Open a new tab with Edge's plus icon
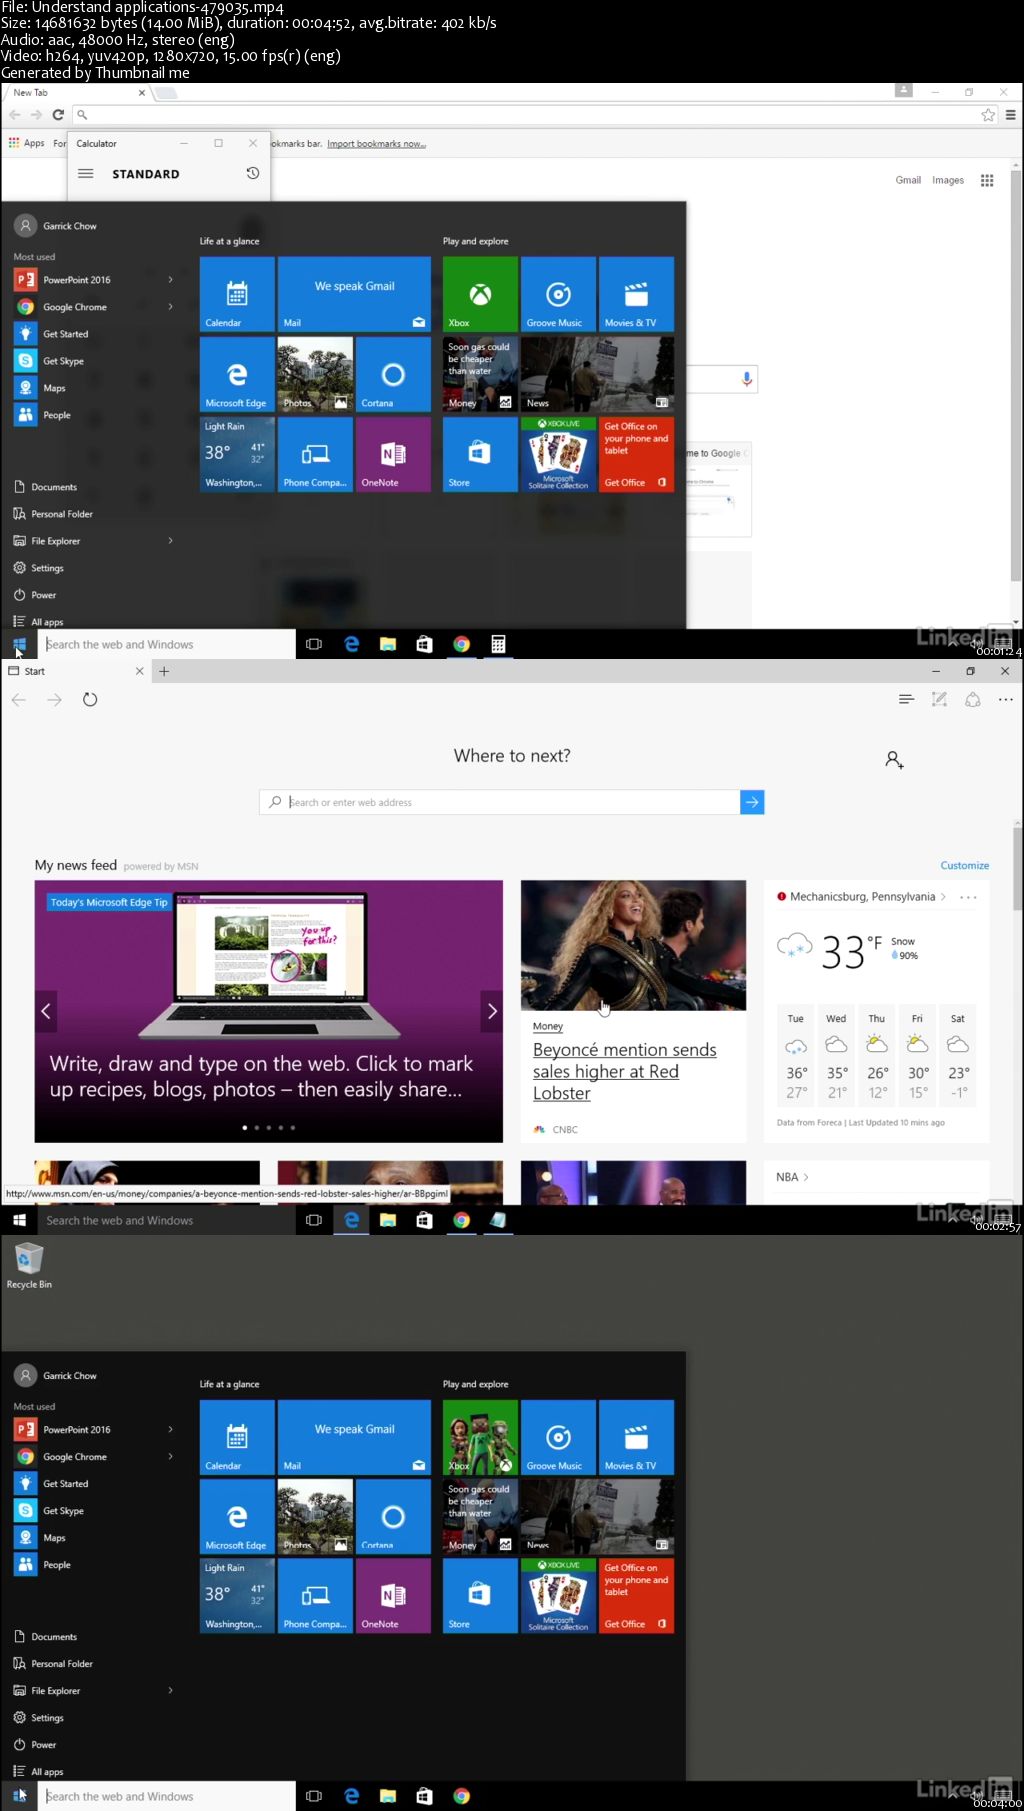This screenshot has height=1811, width=1024. (164, 671)
